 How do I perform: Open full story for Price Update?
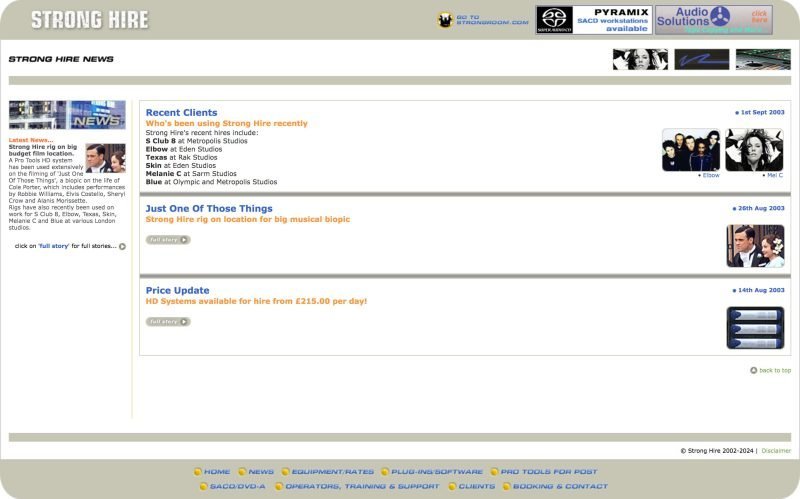click(x=168, y=322)
